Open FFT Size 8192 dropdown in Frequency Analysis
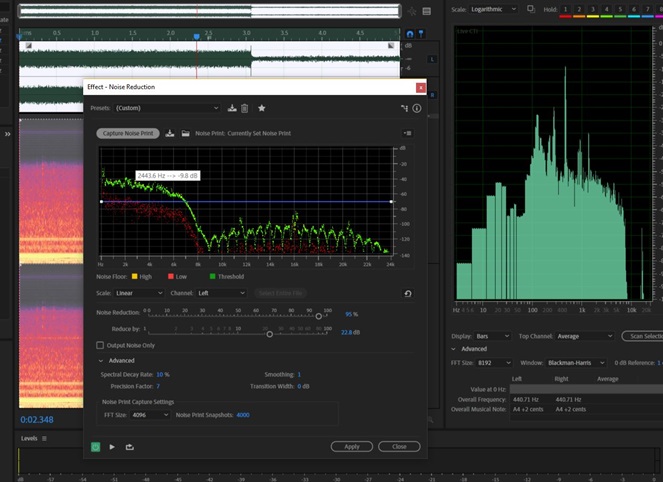 click(x=494, y=363)
